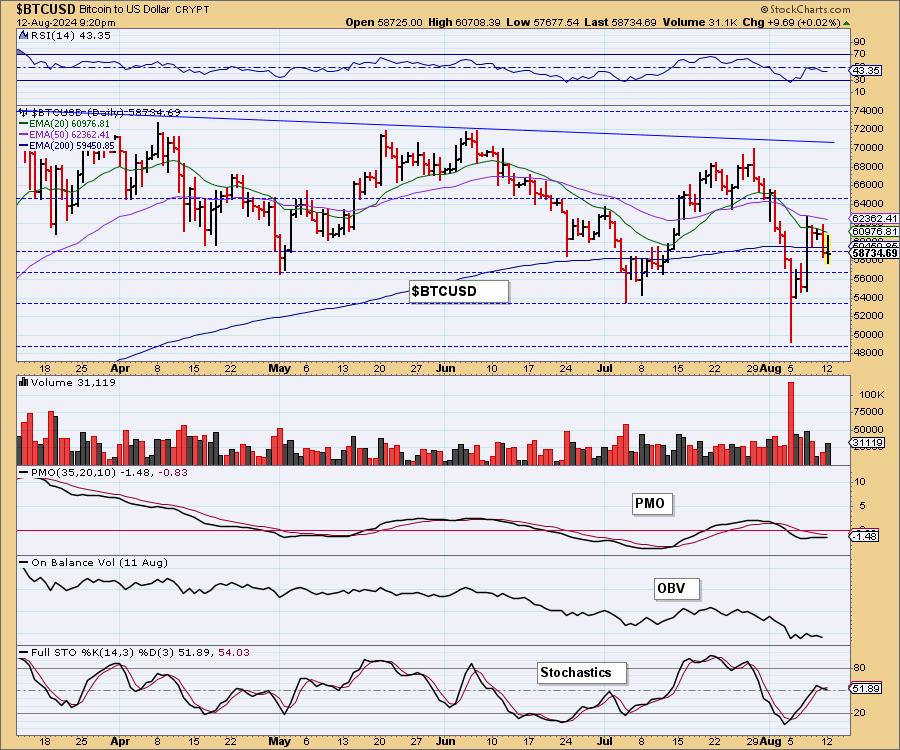This screenshot has width=900, height=750.
Task: Click the 60976.81 price tag on right axis
Action: point(874,231)
